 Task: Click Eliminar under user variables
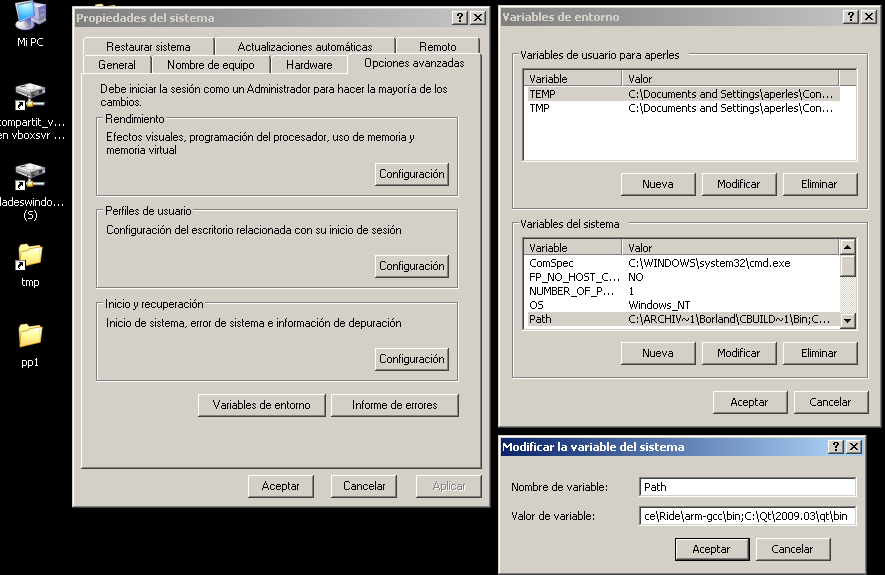[x=820, y=184]
